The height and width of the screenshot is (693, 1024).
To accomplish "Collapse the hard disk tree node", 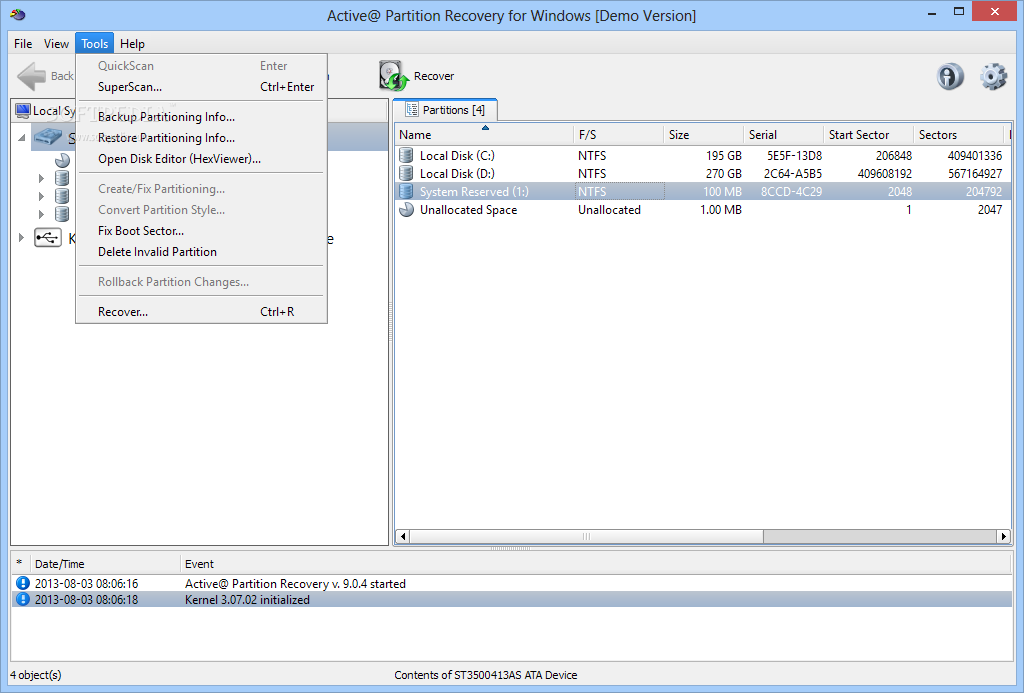I will pos(22,138).
